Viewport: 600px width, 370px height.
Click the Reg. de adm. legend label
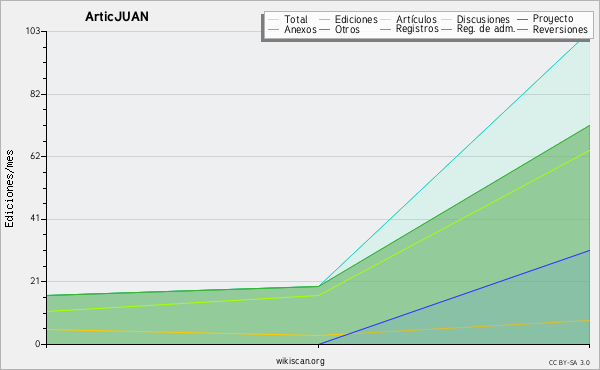486,29
